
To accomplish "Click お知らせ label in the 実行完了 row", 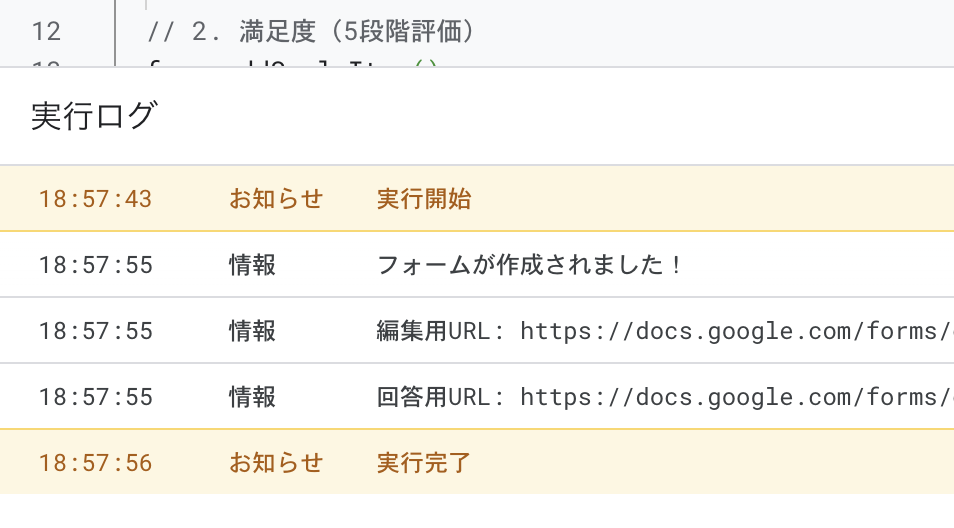I will 276,463.
